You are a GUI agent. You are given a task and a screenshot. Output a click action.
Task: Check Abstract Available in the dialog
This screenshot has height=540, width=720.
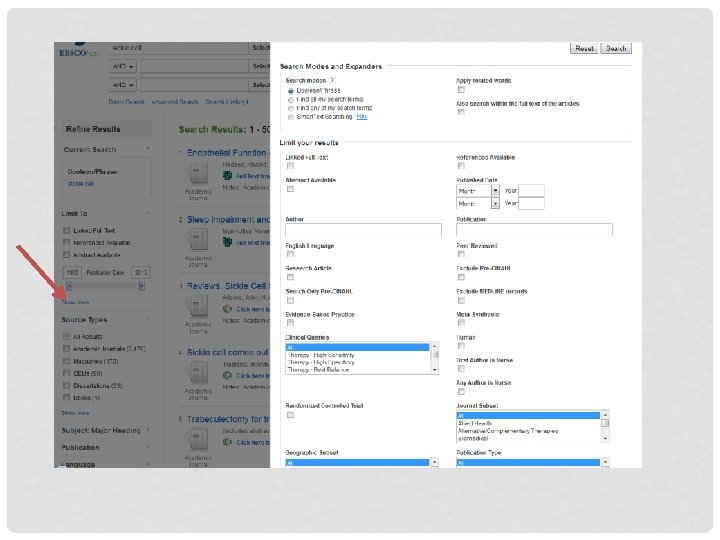(x=290, y=189)
